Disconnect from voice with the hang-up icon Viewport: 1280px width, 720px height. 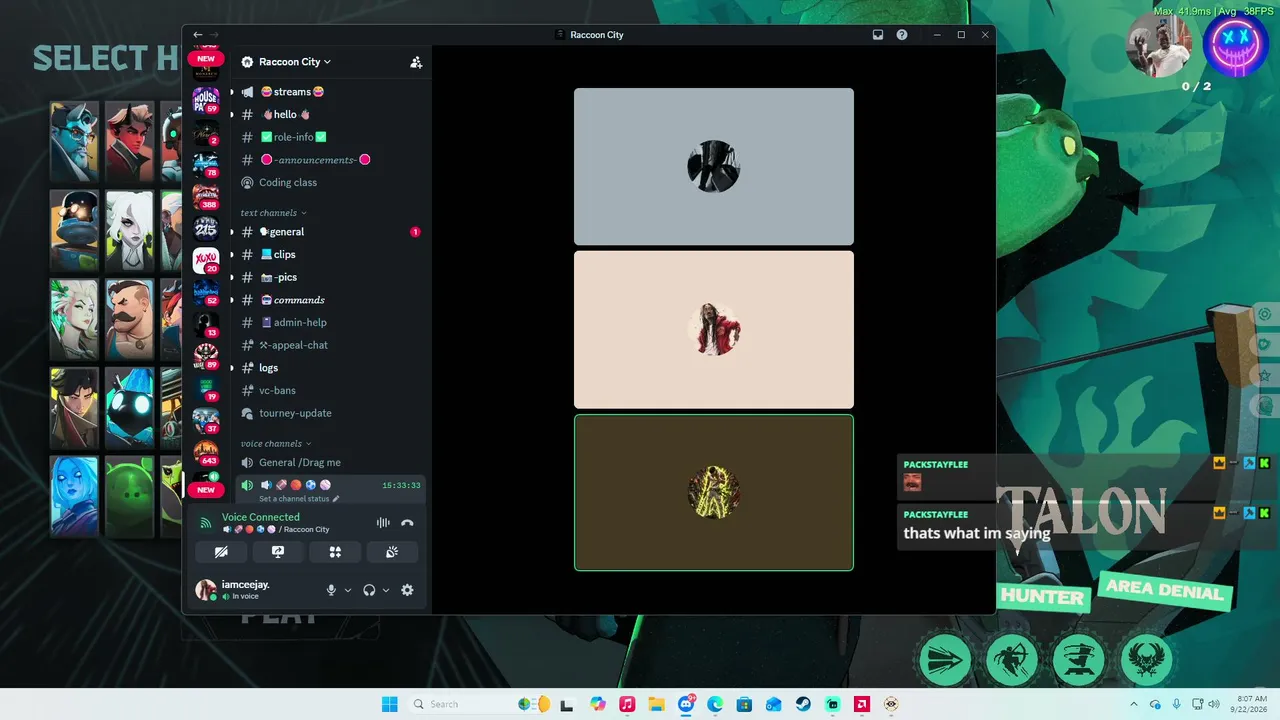click(407, 522)
